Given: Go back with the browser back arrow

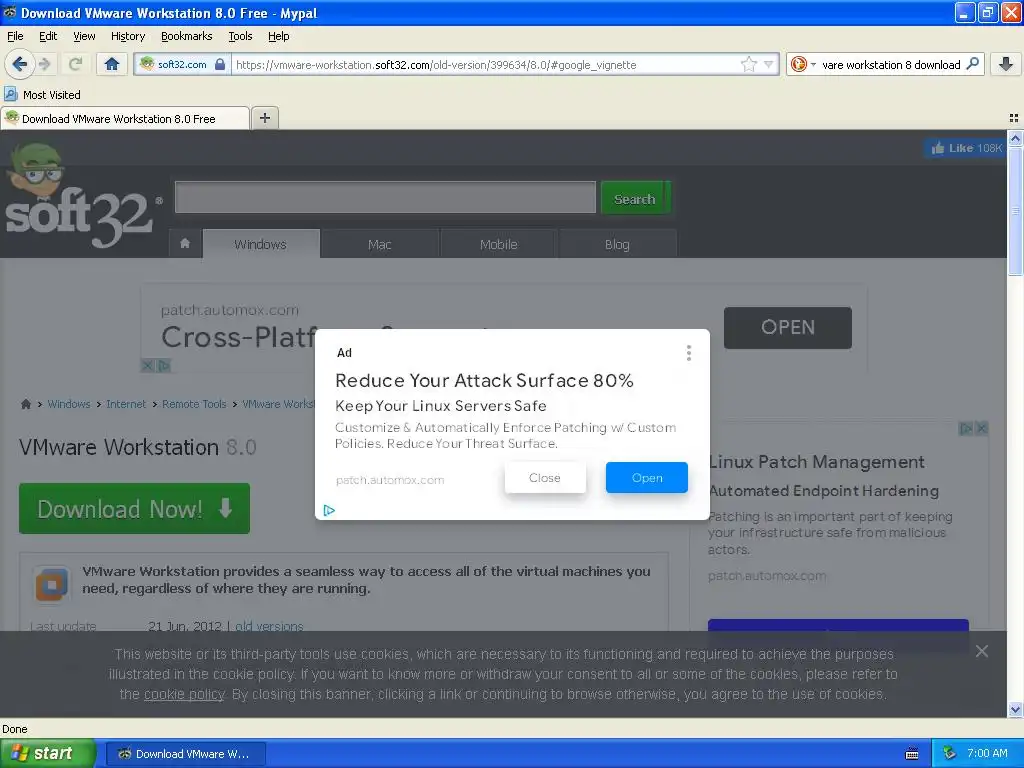Looking at the screenshot, I should pos(19,64).
